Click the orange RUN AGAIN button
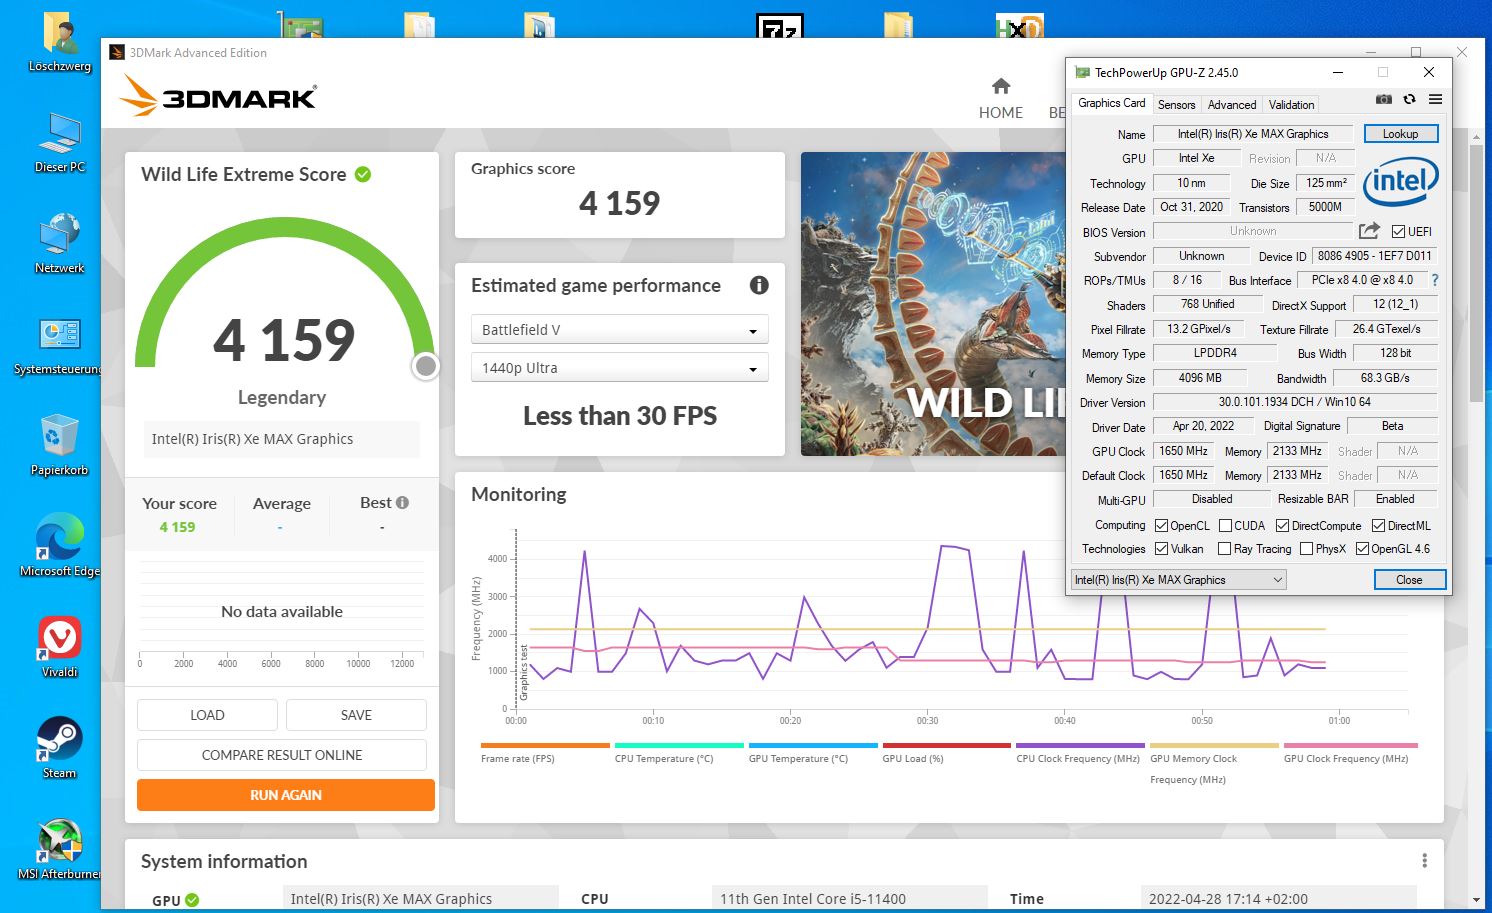The width and height of the screenshot is (1492, 913). tap(286, 795)
